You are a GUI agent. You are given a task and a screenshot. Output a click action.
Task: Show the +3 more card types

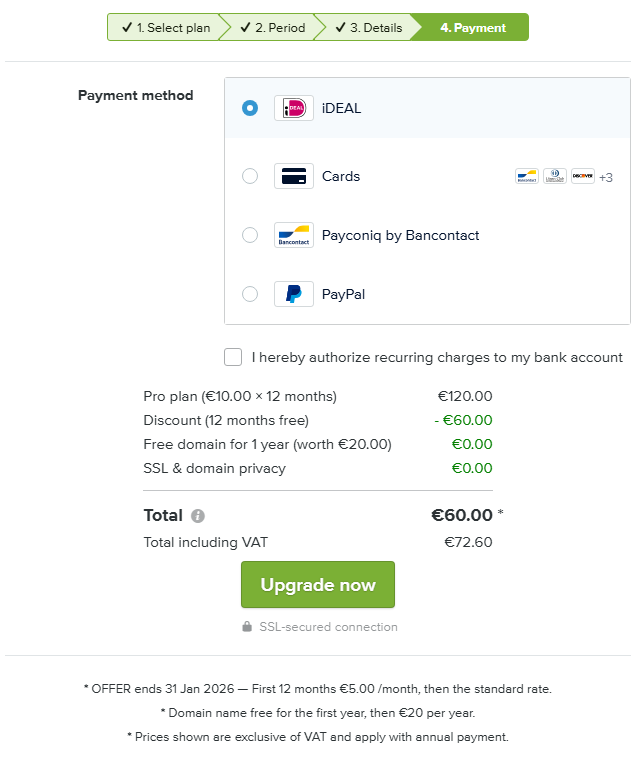coord(605,178)
